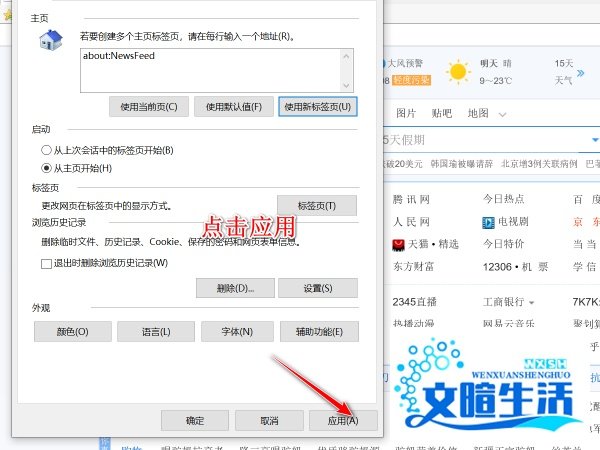Image resolution: width=600 pixels, height=450 pixels.
Task: Select 从上次会话中的标签页开始(B) radio option
Action: [107, 150]
